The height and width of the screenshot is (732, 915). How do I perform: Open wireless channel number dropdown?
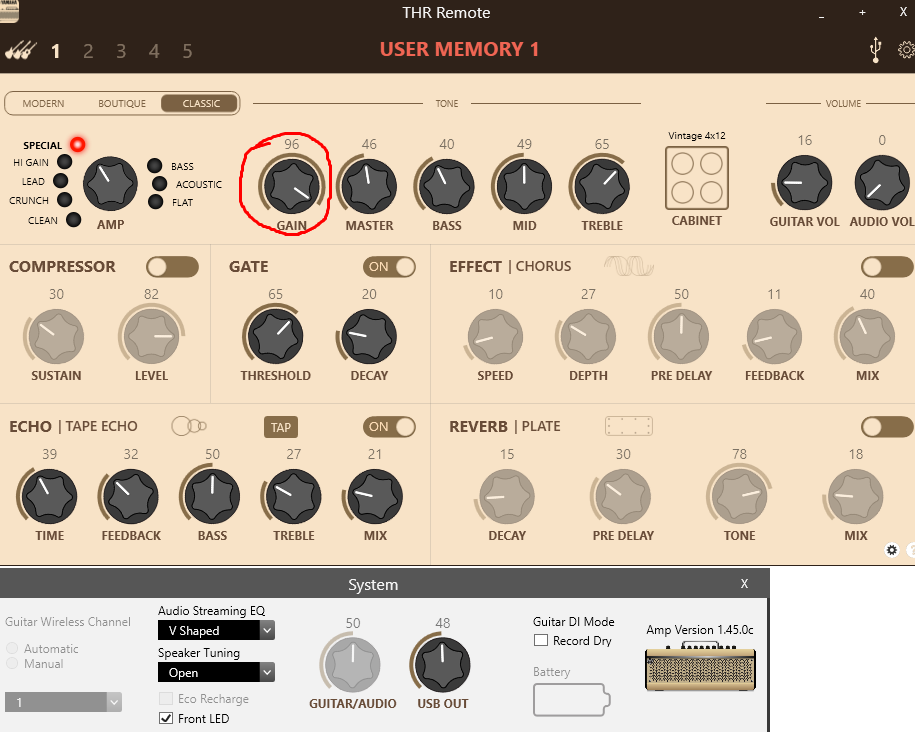pyautogui.click(x=63, y=702)
